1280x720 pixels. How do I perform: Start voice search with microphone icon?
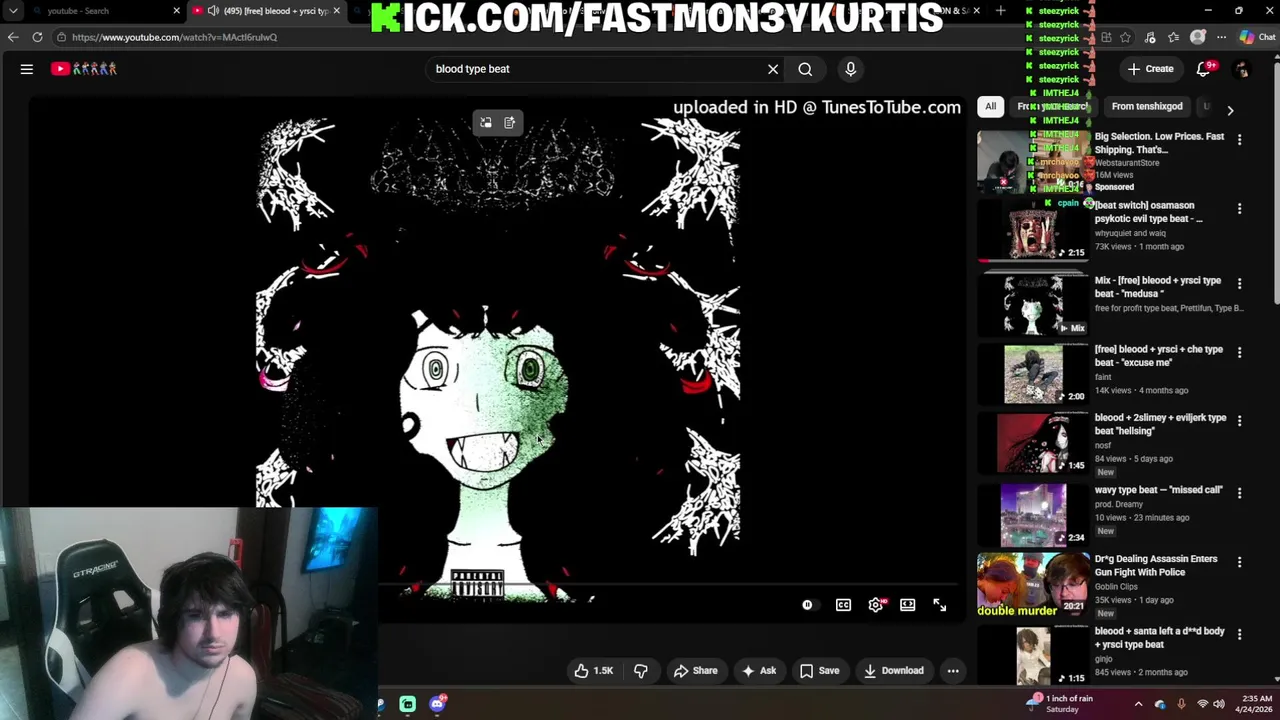click(x=851, y=69)
